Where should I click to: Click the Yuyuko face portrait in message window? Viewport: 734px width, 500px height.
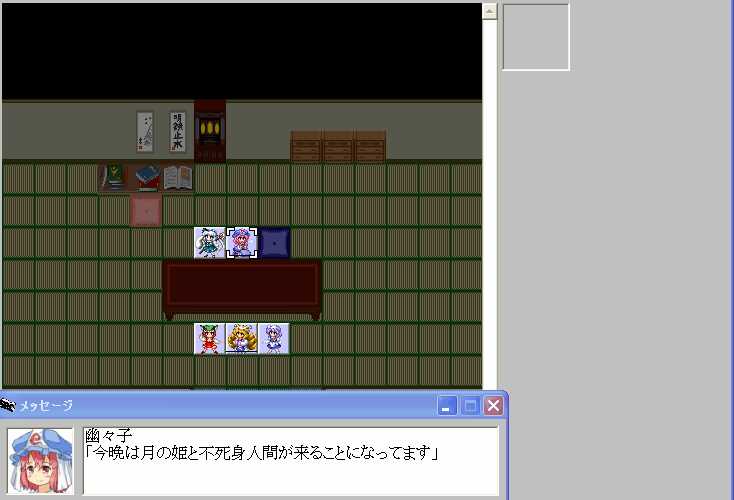click(x=41, y=461)
